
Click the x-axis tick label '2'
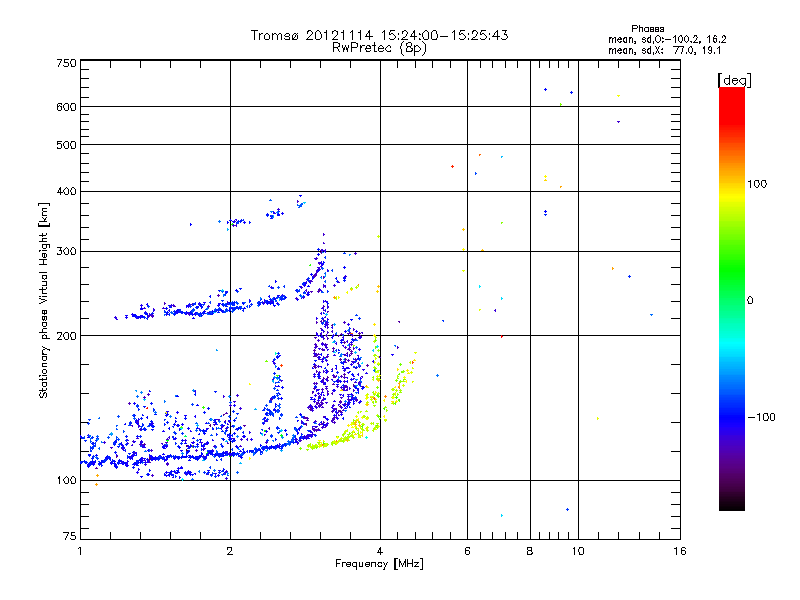pyautogui.click(x=230, y=551)
